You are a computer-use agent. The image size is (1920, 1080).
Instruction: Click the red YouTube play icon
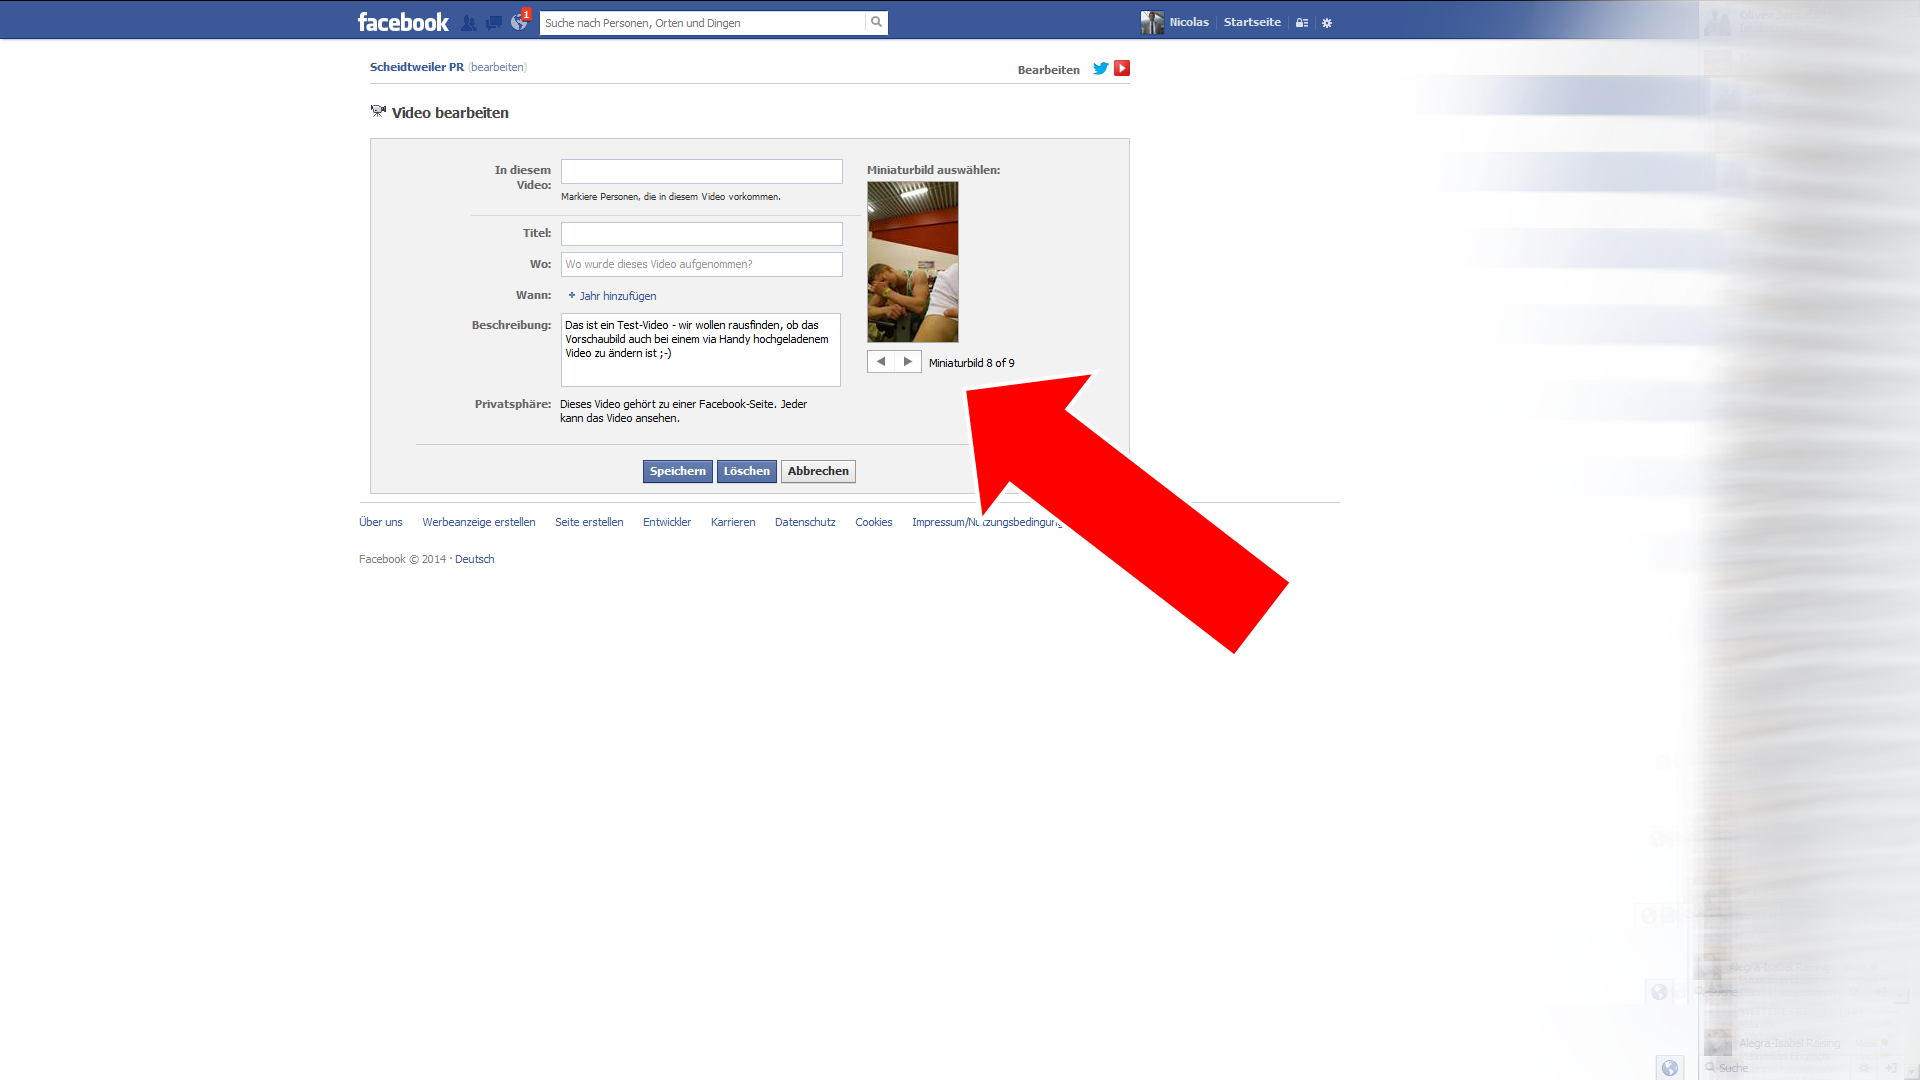pyautogui.click(x=1122, y=68)
